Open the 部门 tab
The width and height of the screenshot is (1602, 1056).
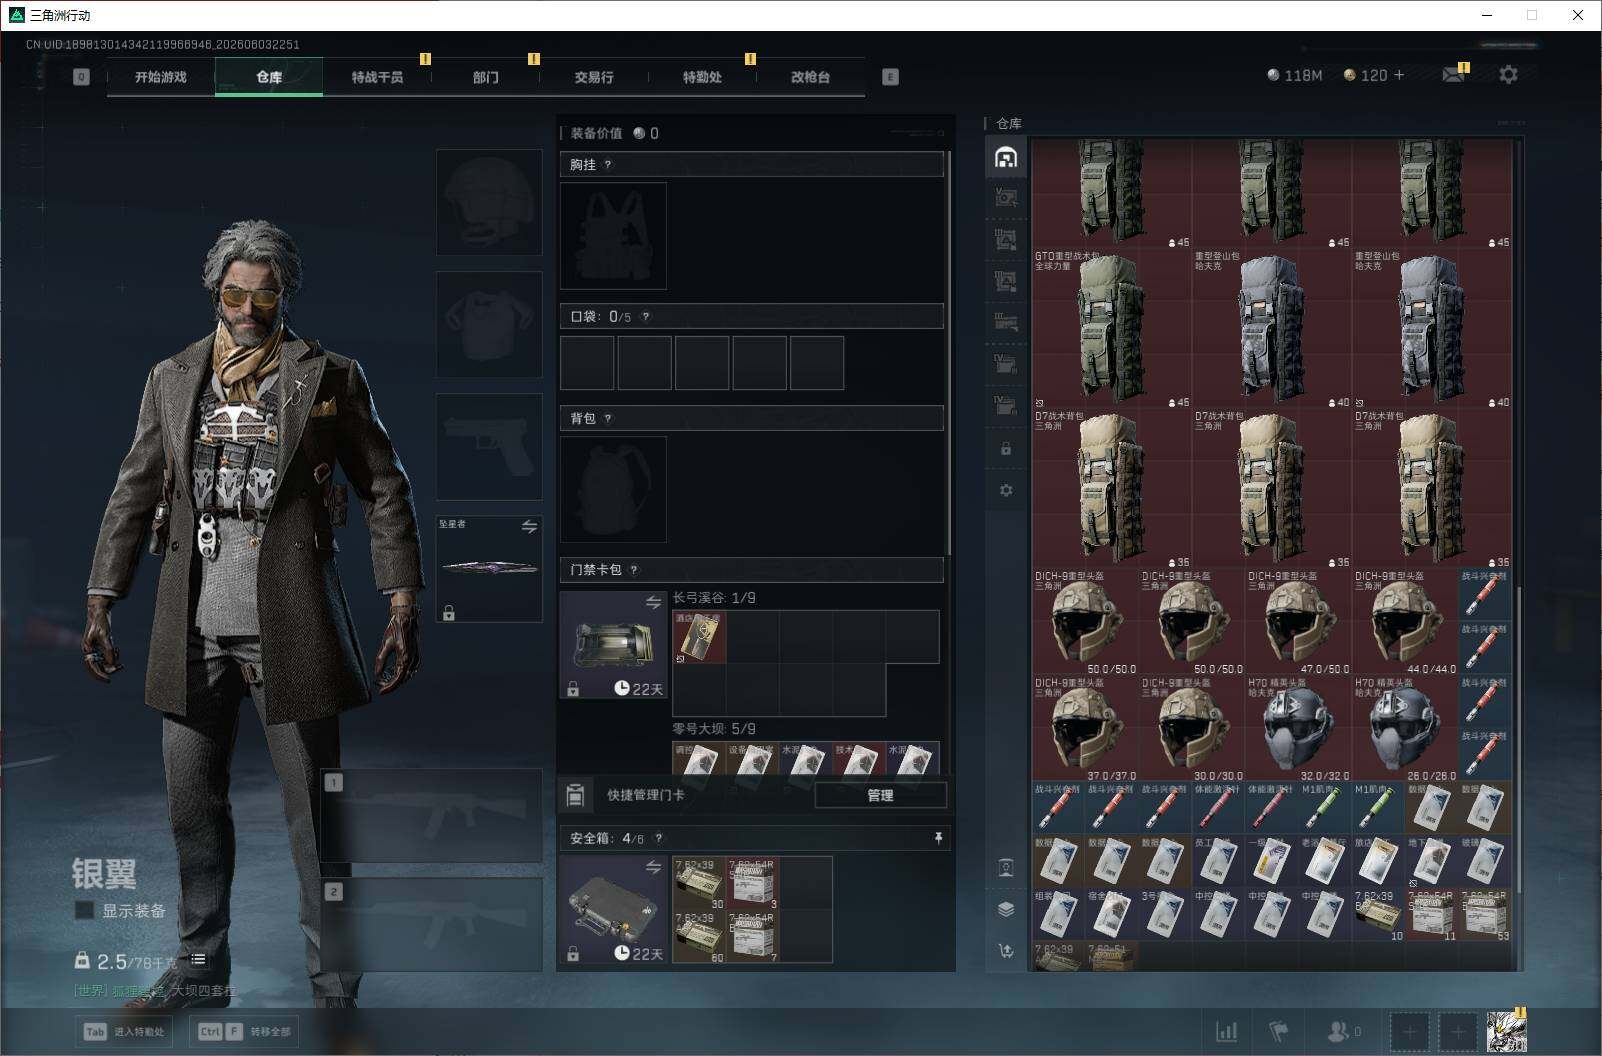pos(486,77)
